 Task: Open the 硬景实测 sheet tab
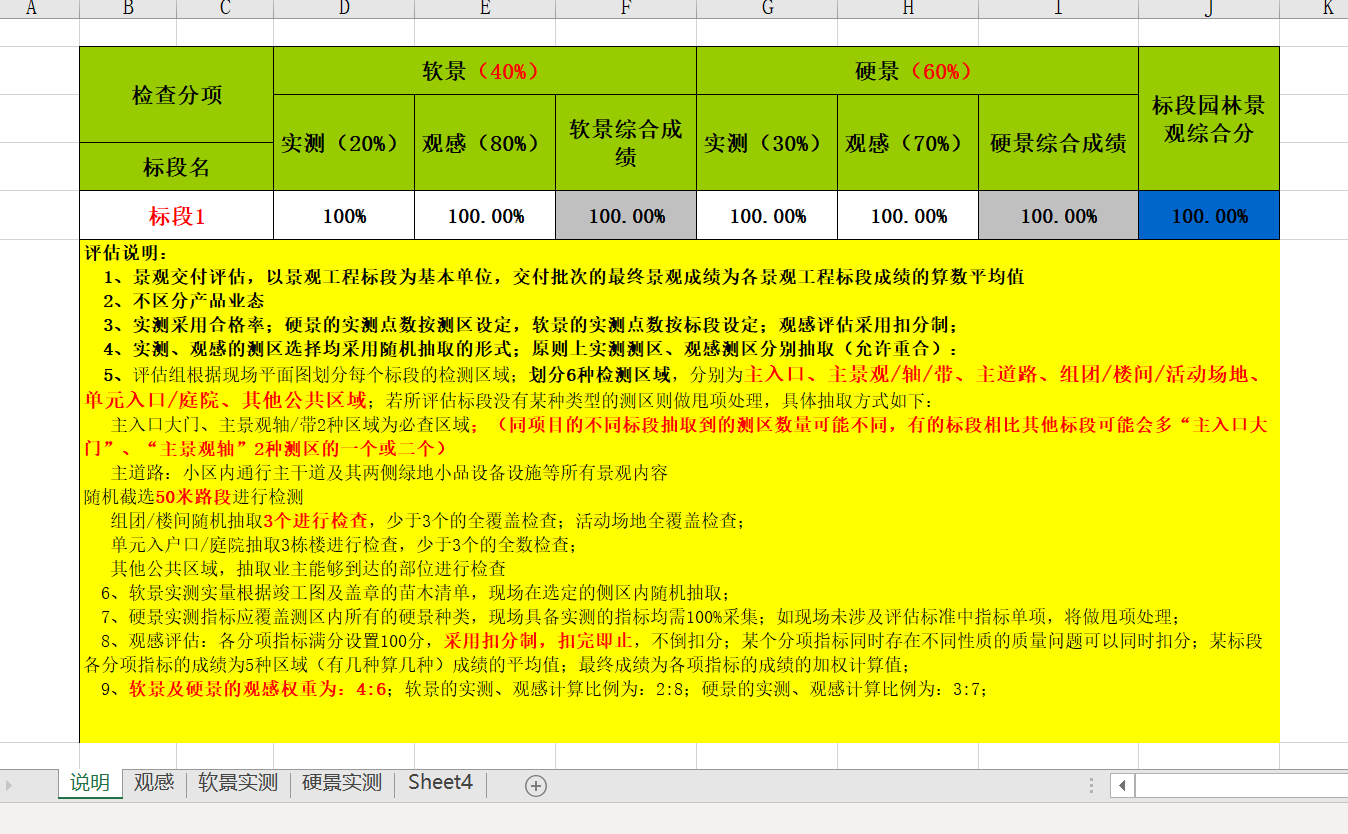342,783
